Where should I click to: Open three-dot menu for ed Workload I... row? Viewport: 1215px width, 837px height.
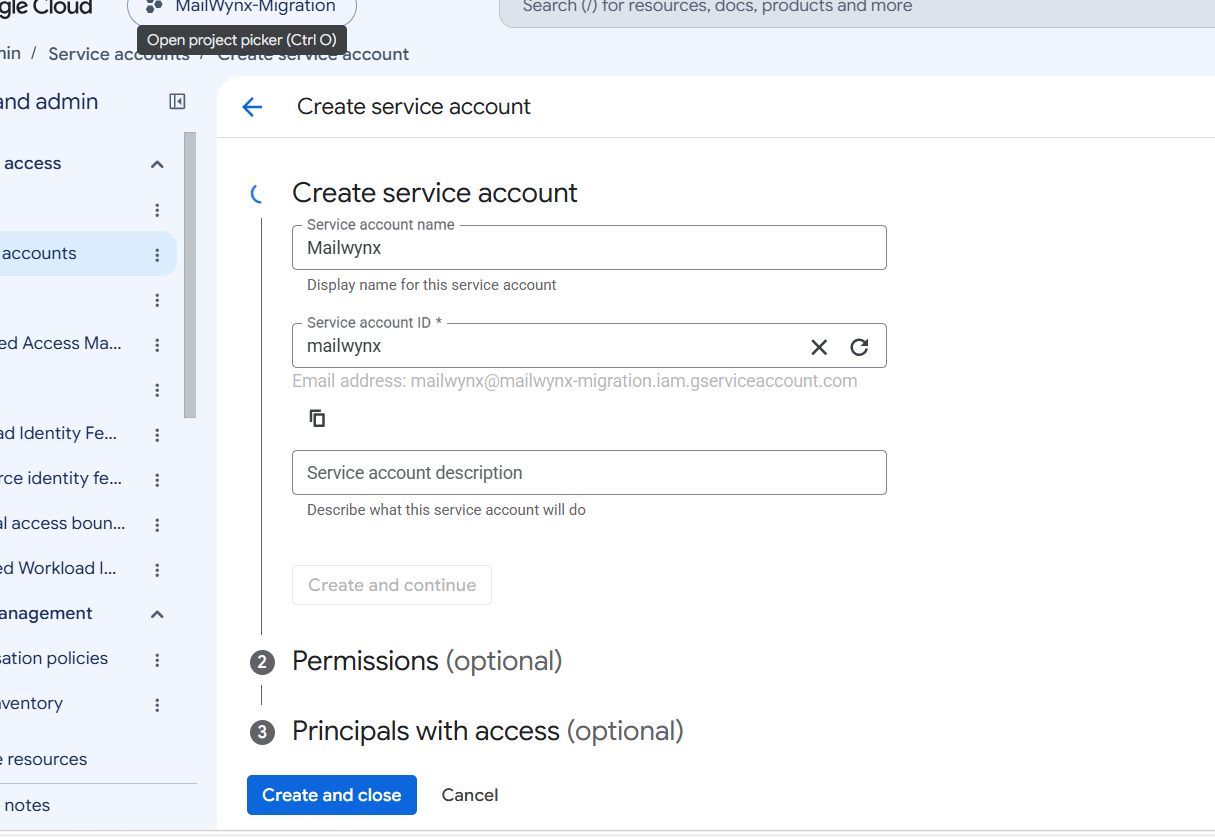[157, 570]
